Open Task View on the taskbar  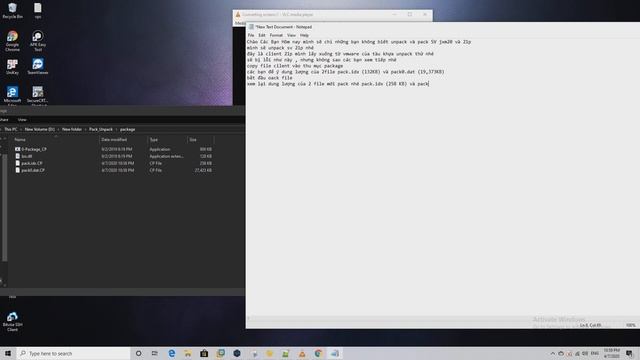pos(155,353)
